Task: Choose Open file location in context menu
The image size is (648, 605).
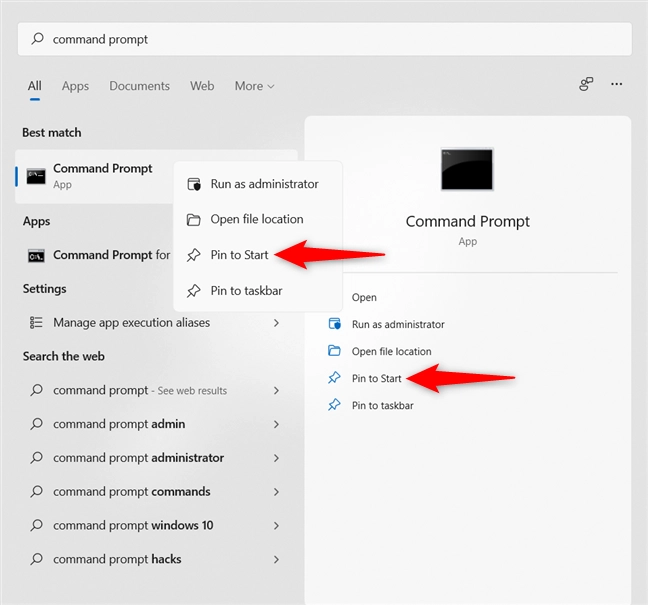Action: [x=258, y=219]
